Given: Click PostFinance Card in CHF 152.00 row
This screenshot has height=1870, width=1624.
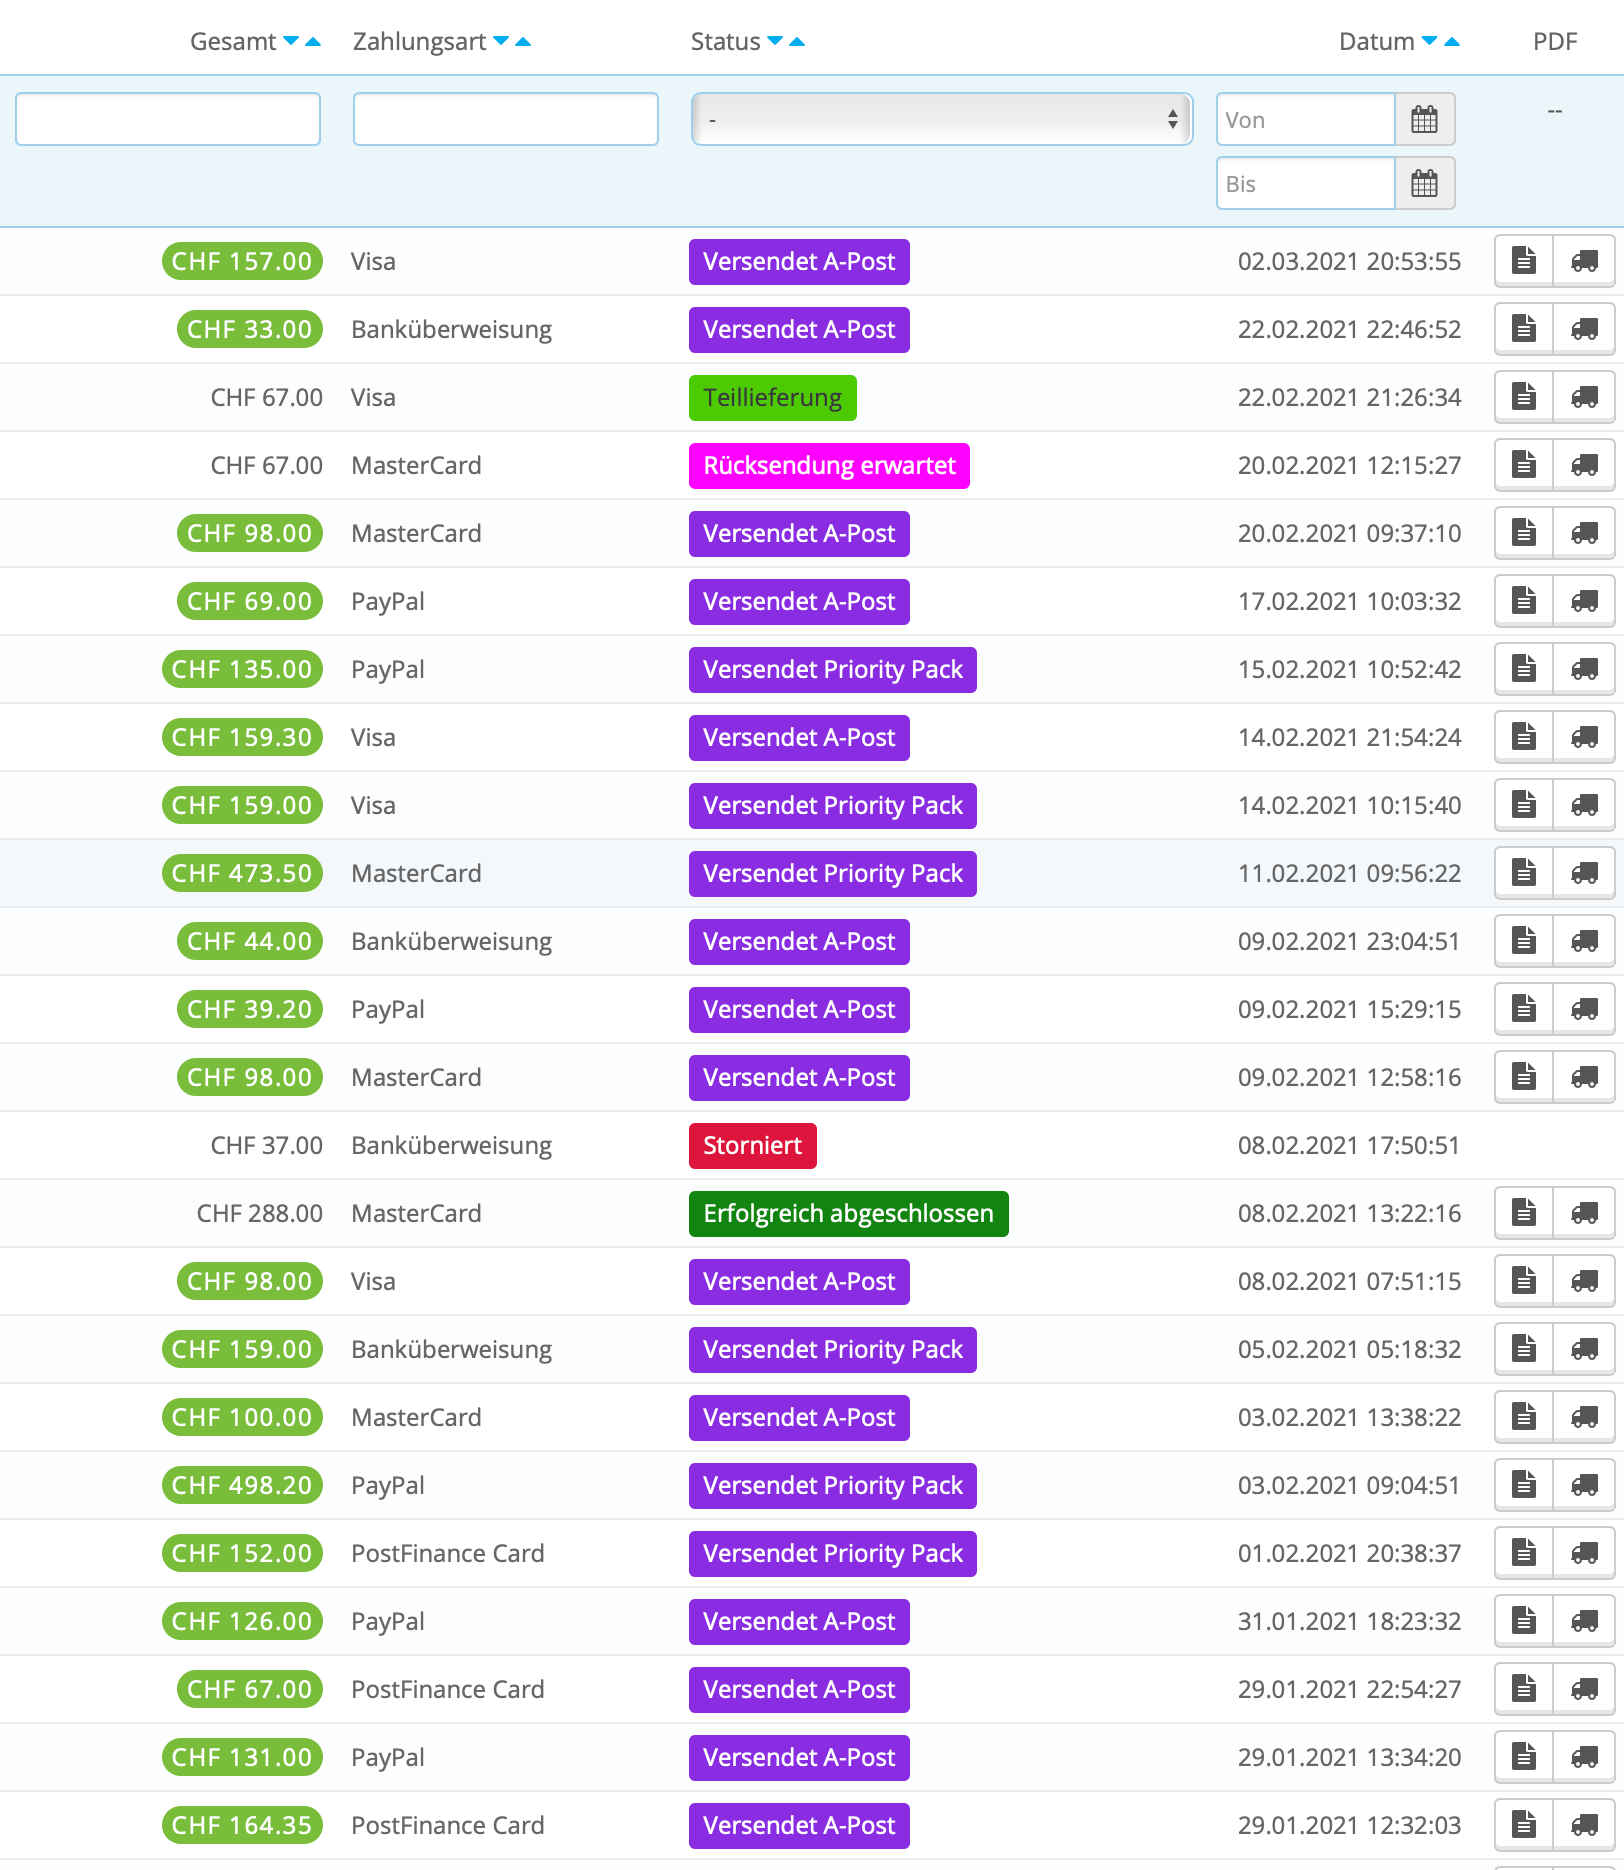Looking at the screenshot, I should click(x=448, y=1553).
